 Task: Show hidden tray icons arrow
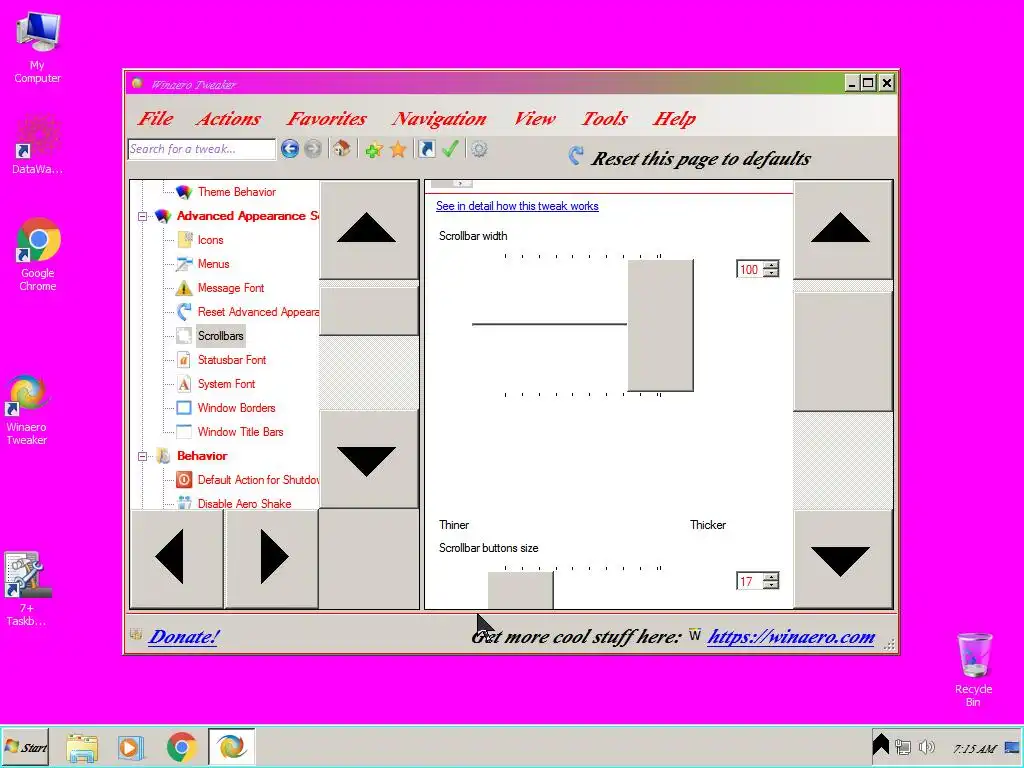(x=880, y=744)
